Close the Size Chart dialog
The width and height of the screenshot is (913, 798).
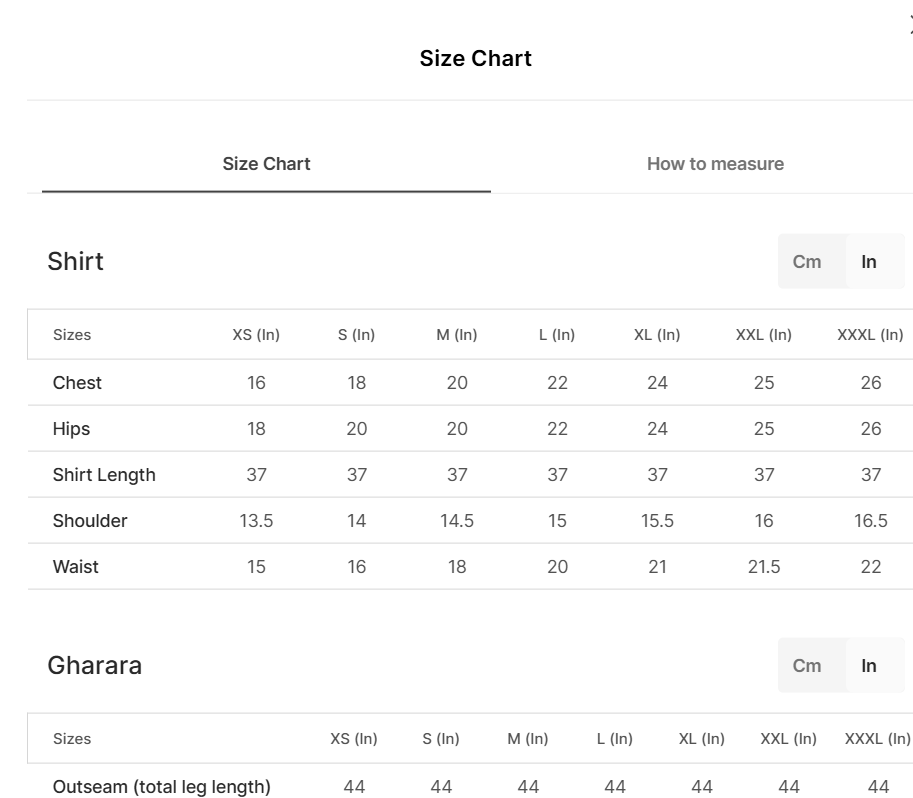click(910, 24)
